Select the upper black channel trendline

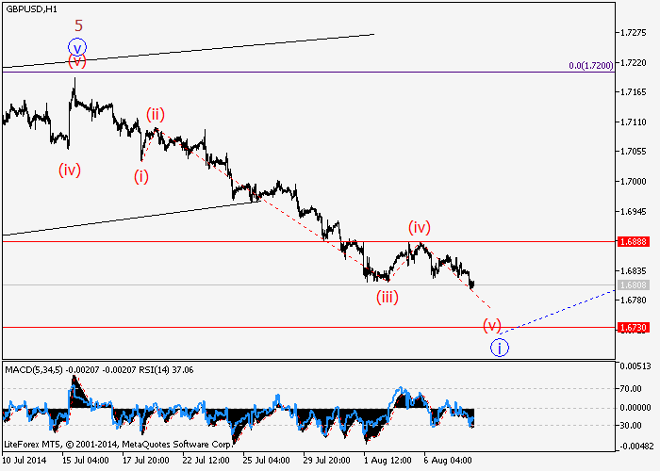189,51
